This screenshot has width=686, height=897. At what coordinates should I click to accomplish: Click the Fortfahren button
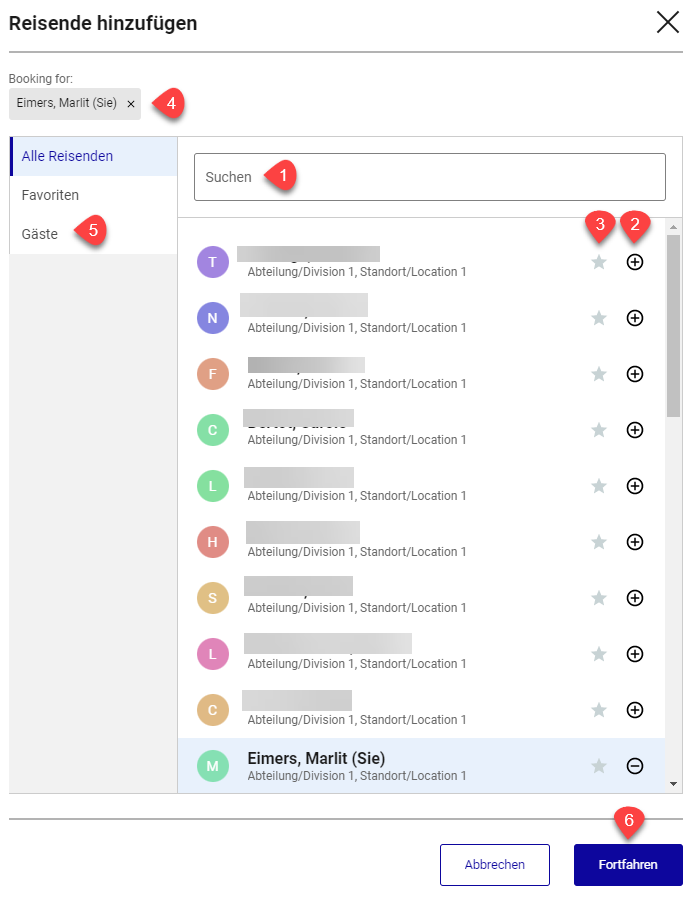(x=628, y=864)
